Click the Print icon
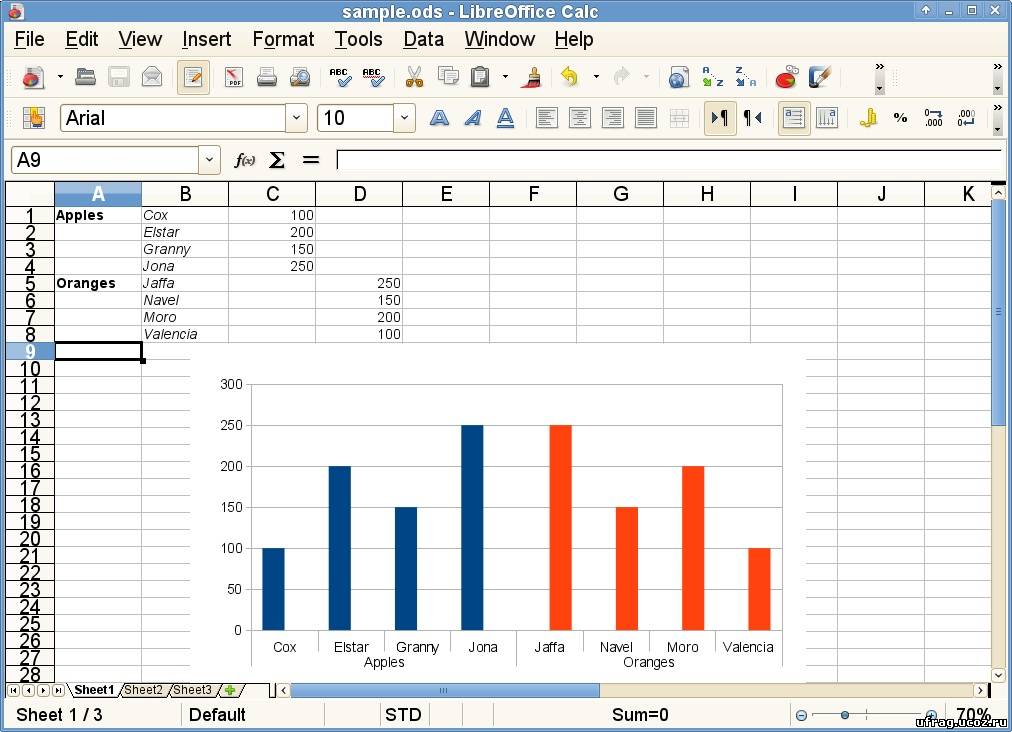 [x=266, y=77]
